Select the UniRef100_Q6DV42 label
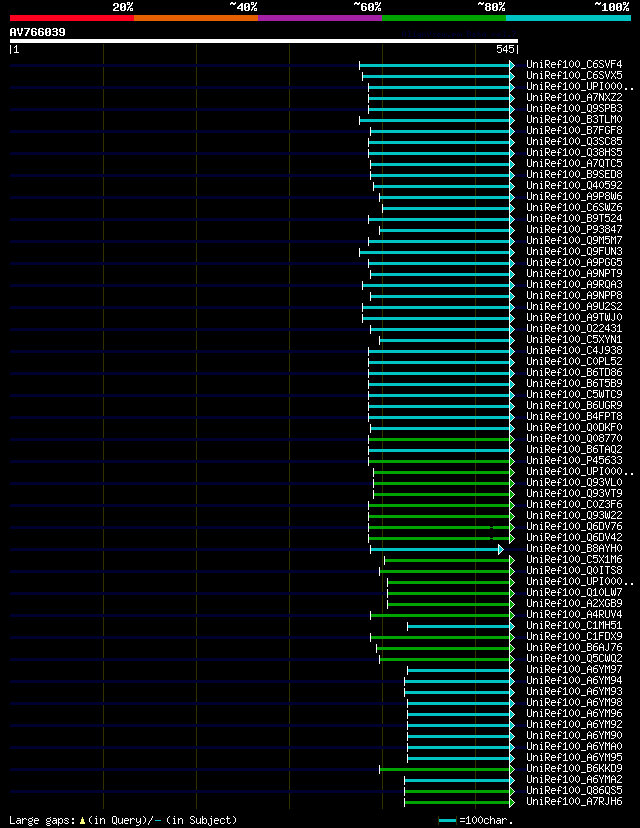Screen dimensions: 640x828 574,538
